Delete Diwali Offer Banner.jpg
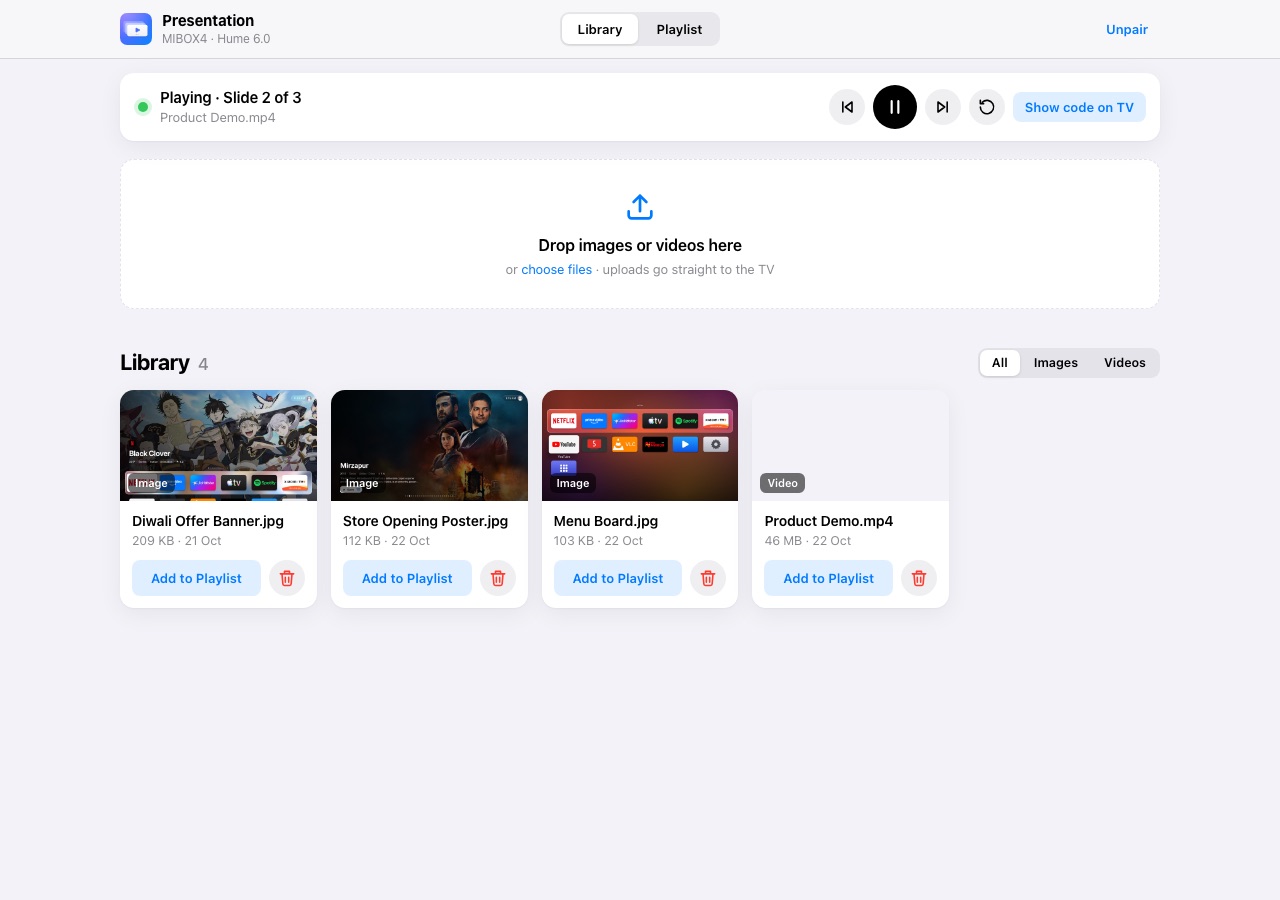This screenshot has width=1280, height=900. point(287,578)
